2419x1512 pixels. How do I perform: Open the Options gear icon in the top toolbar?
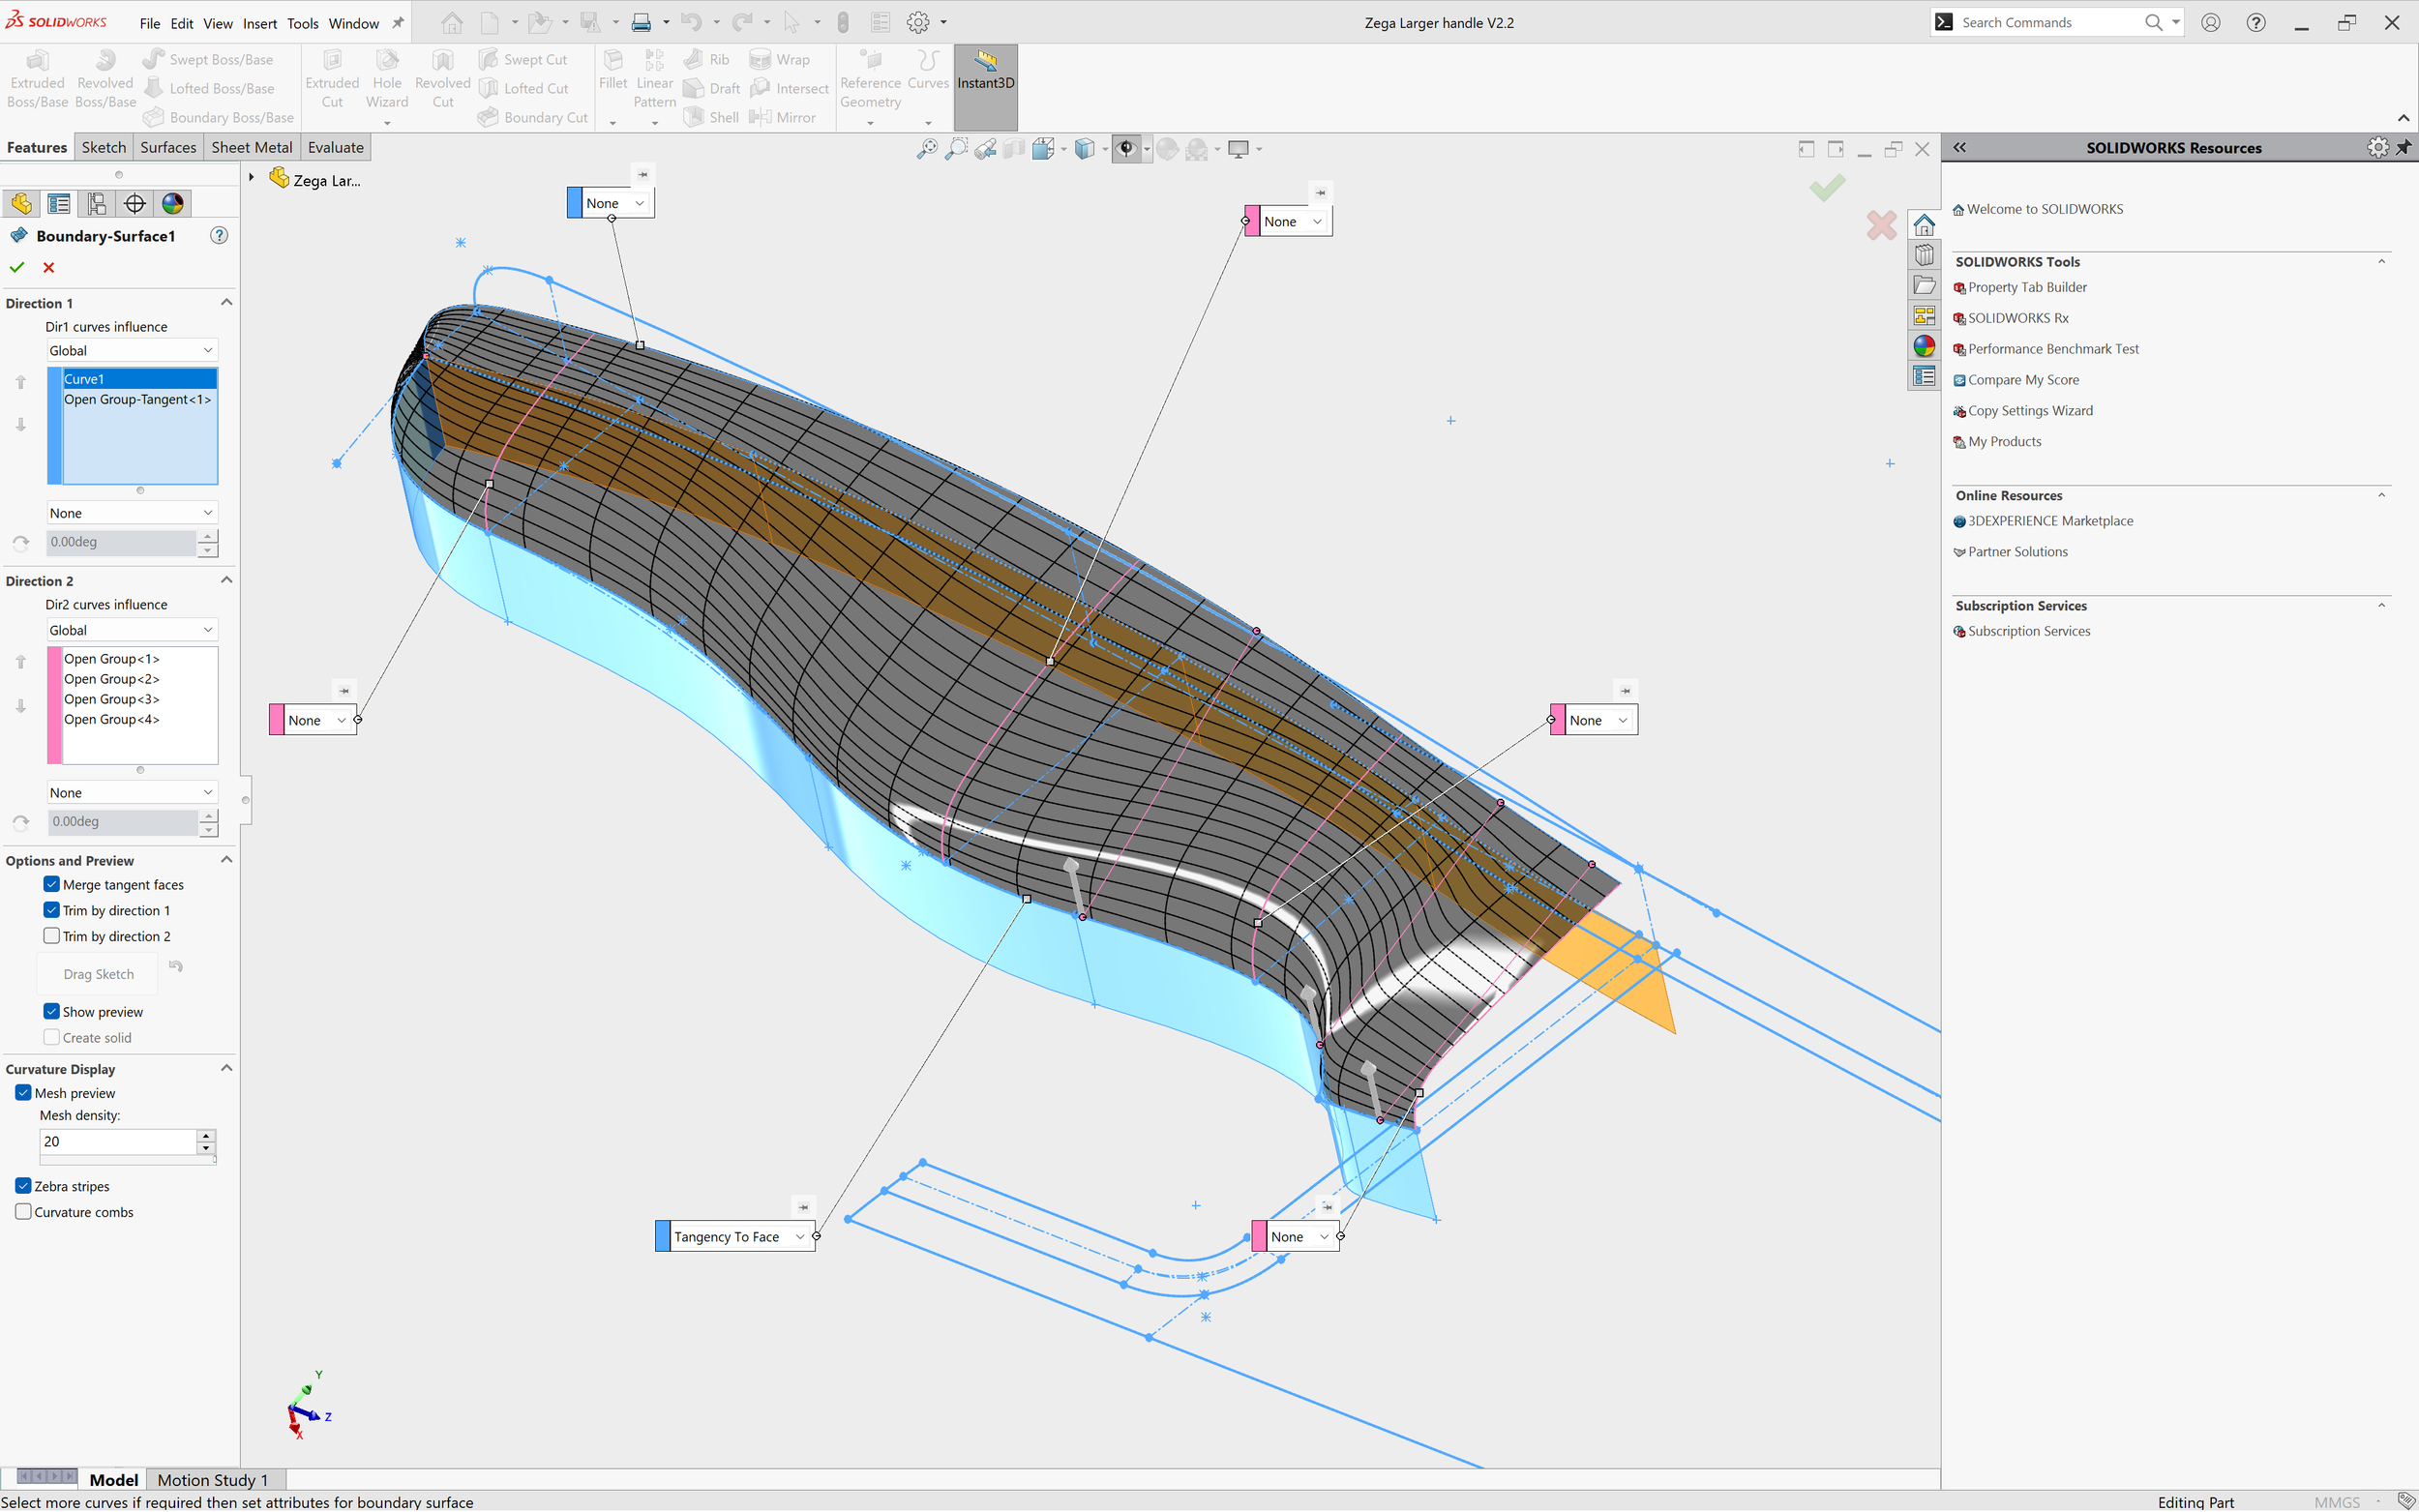(917, 22)
